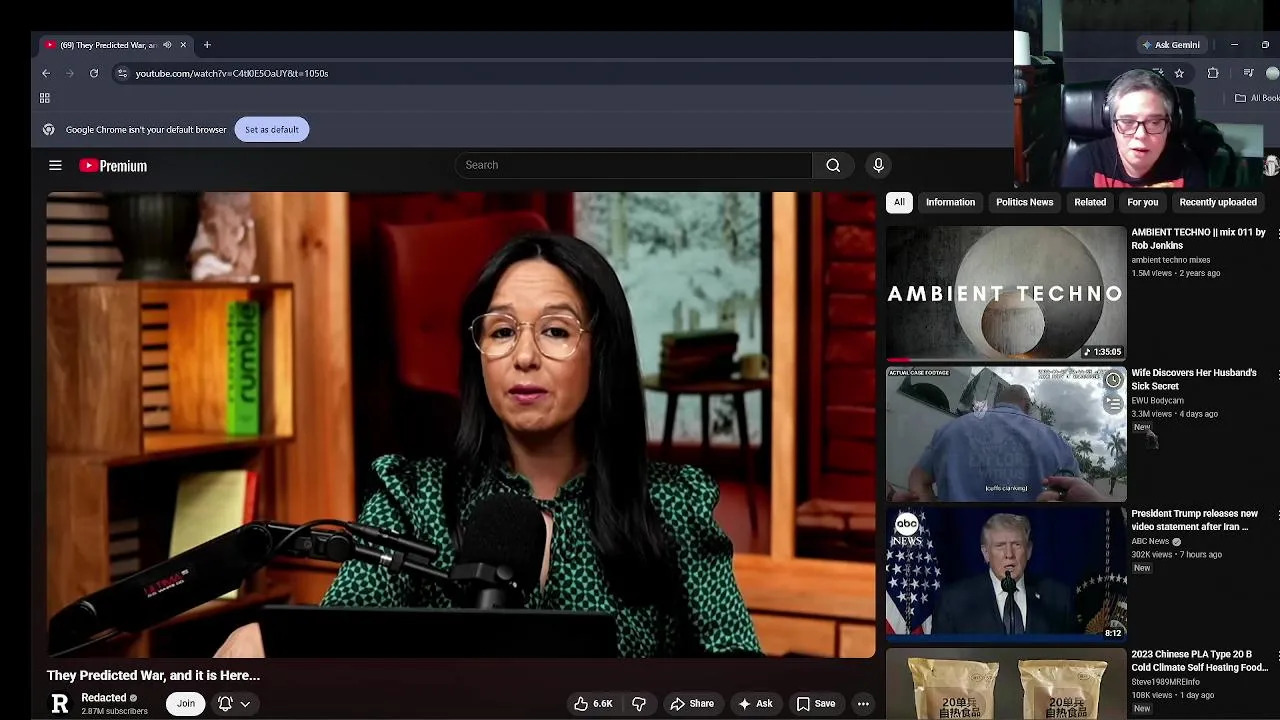Dislike the video
The width and height of the screenshot is (1280, 720).
tap(638, 704)
